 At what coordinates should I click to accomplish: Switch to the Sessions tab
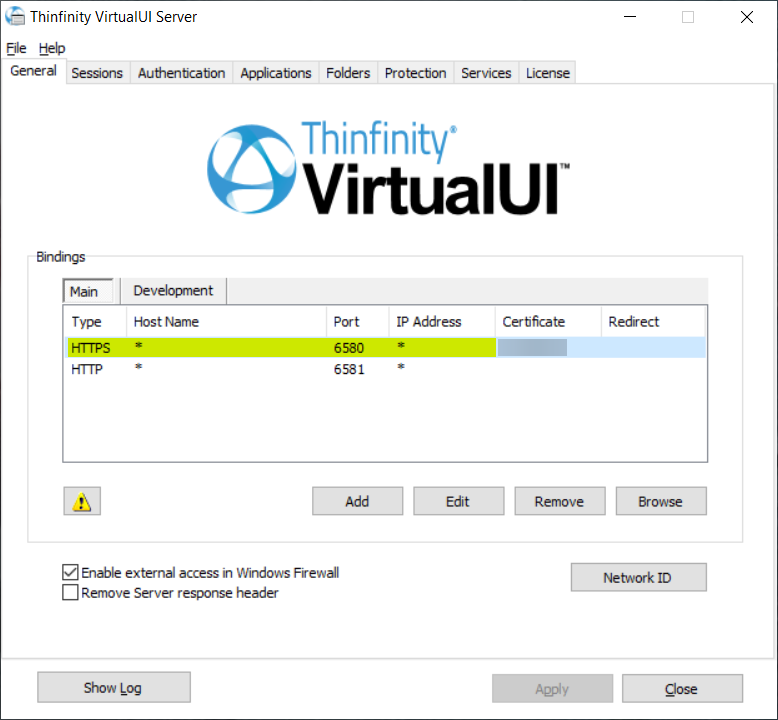point(97,73)
